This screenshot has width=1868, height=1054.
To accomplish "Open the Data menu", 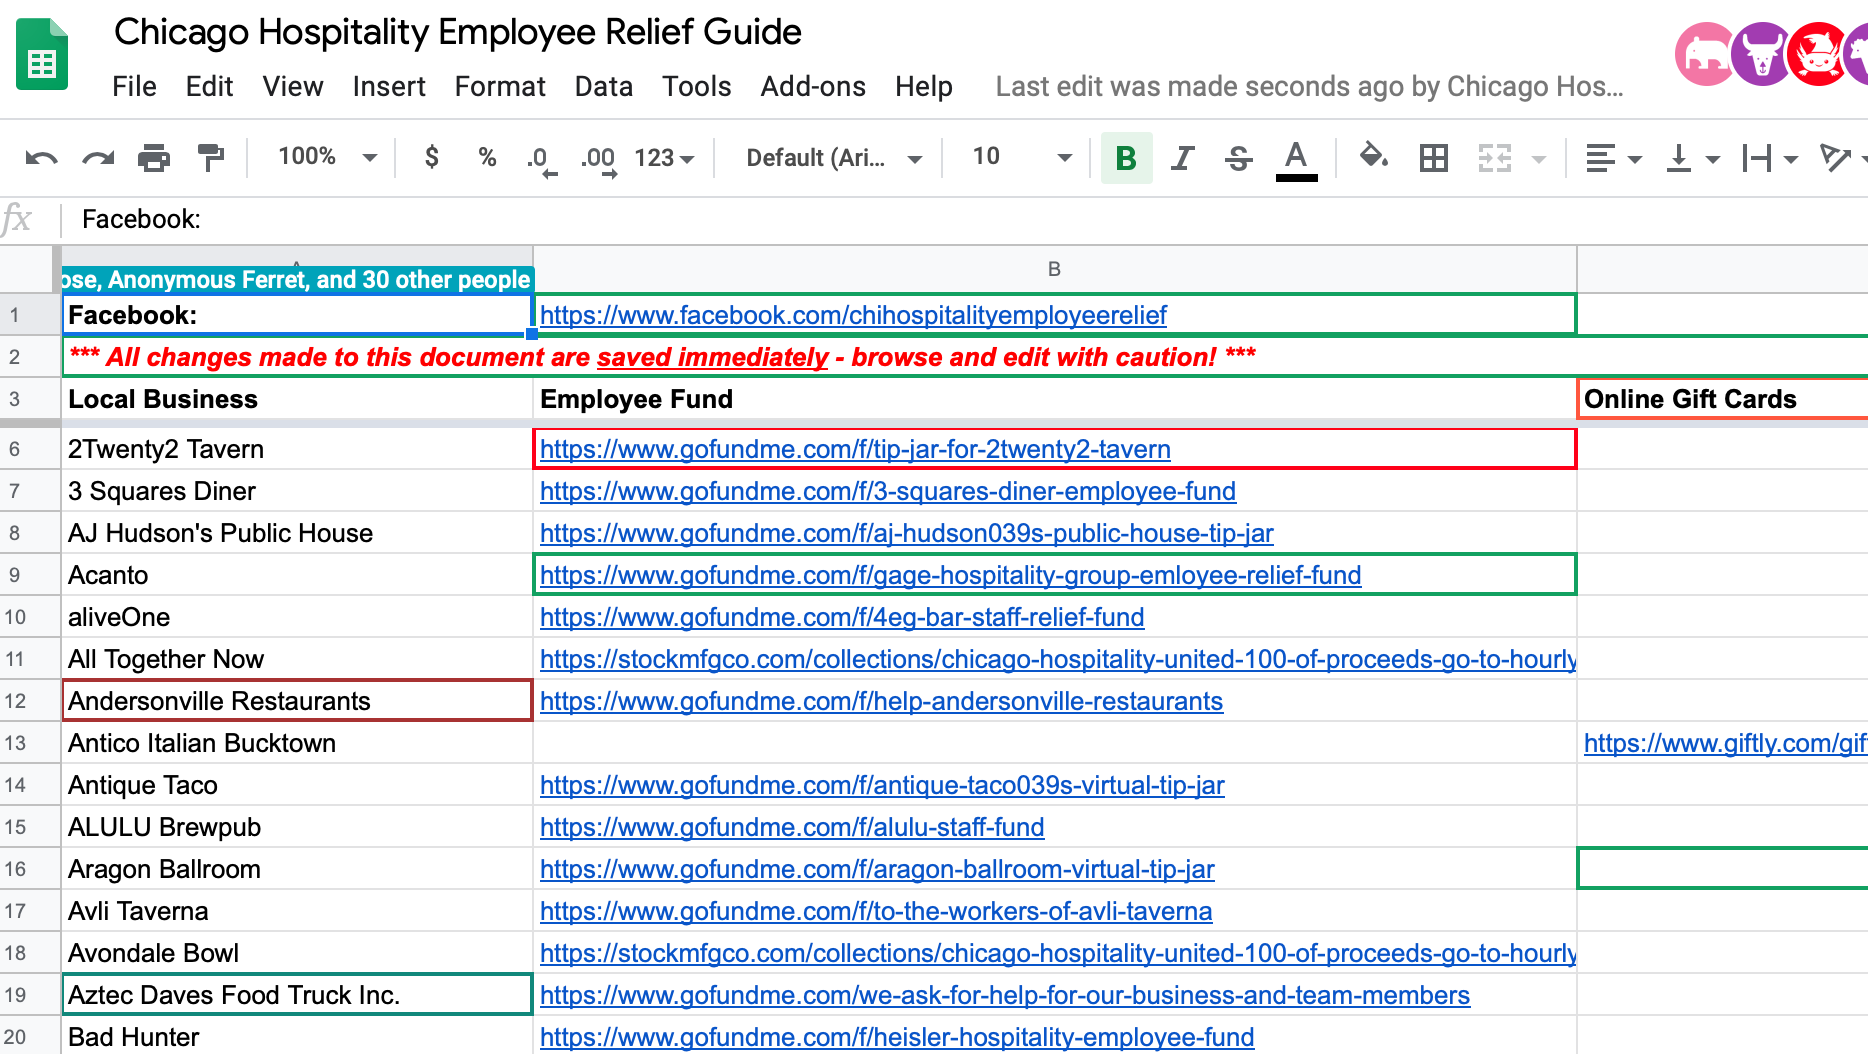I will 603,87.
